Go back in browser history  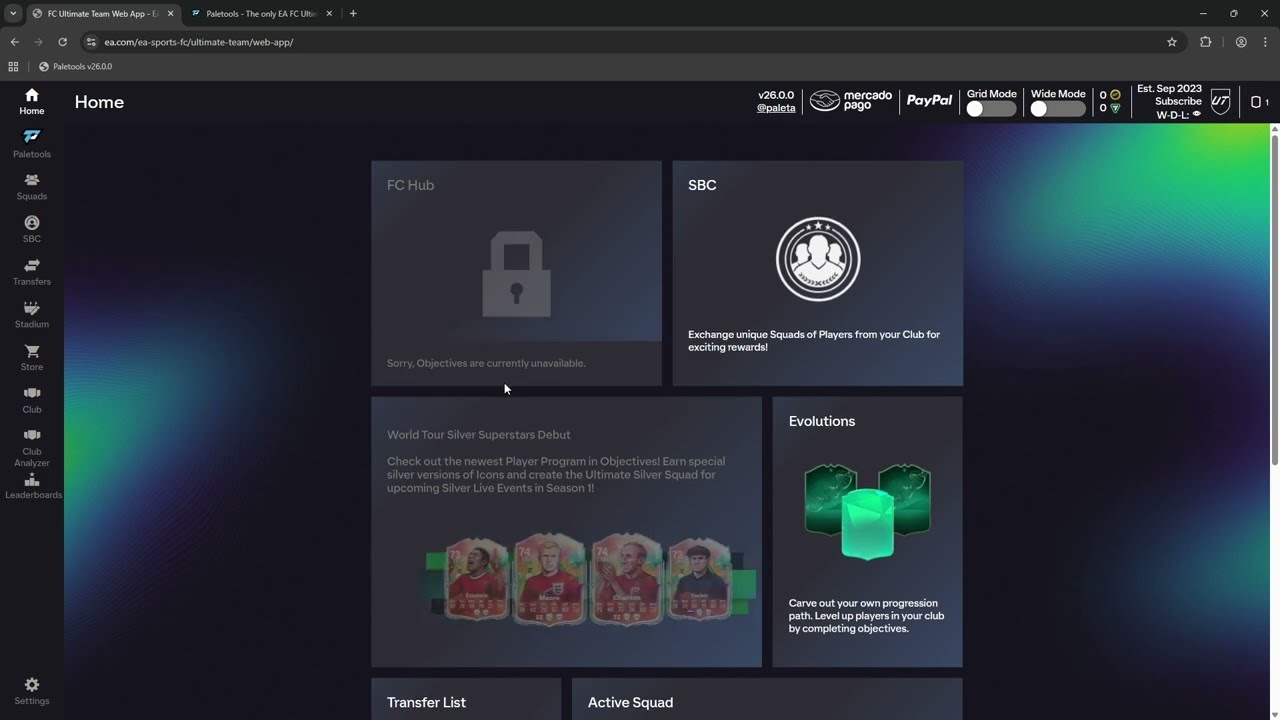[14, 42]
